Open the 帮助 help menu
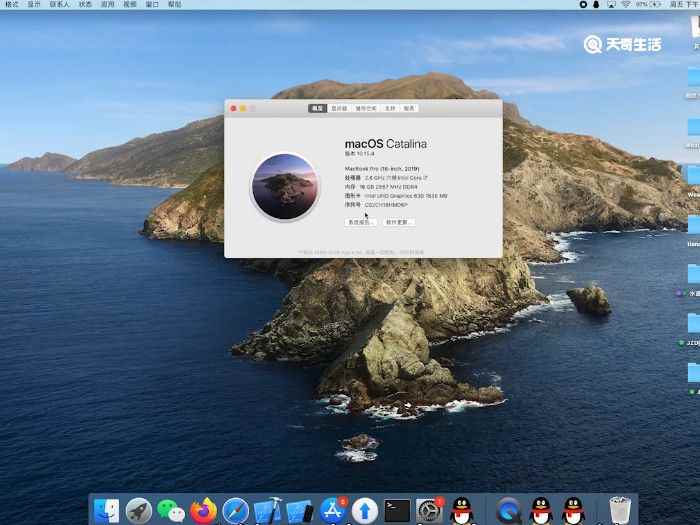Screen dimensions: 700x525 pyautogui.click(x=175, y=5)
